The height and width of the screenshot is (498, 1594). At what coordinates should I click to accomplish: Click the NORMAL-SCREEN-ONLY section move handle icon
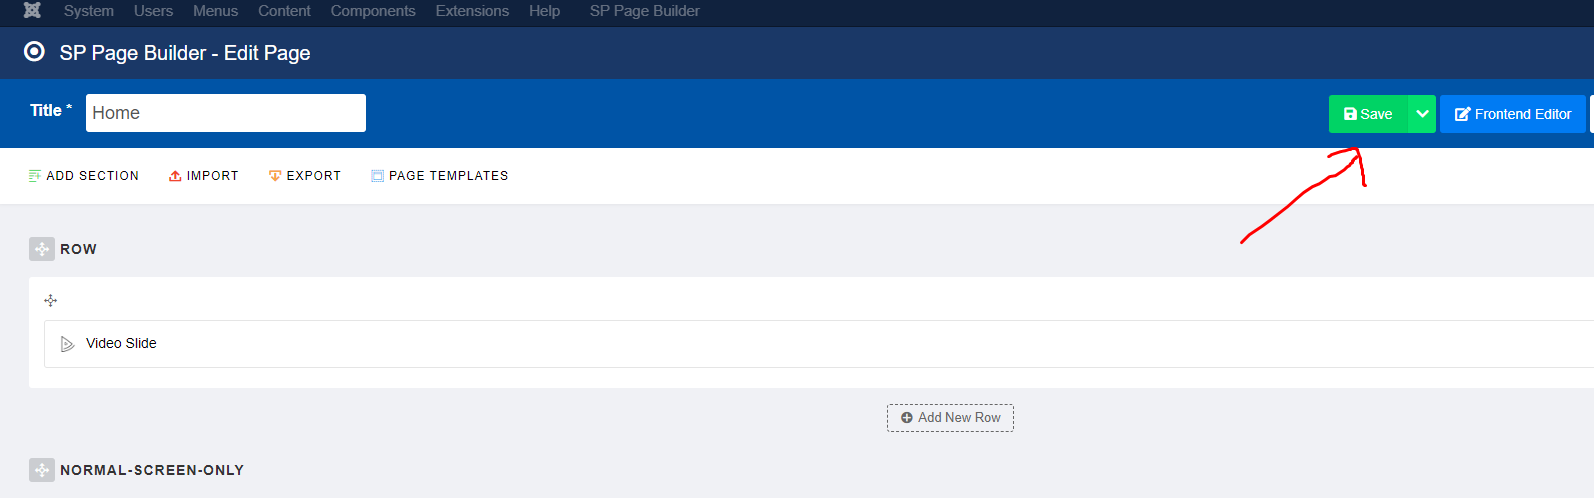tap(41, 470)
